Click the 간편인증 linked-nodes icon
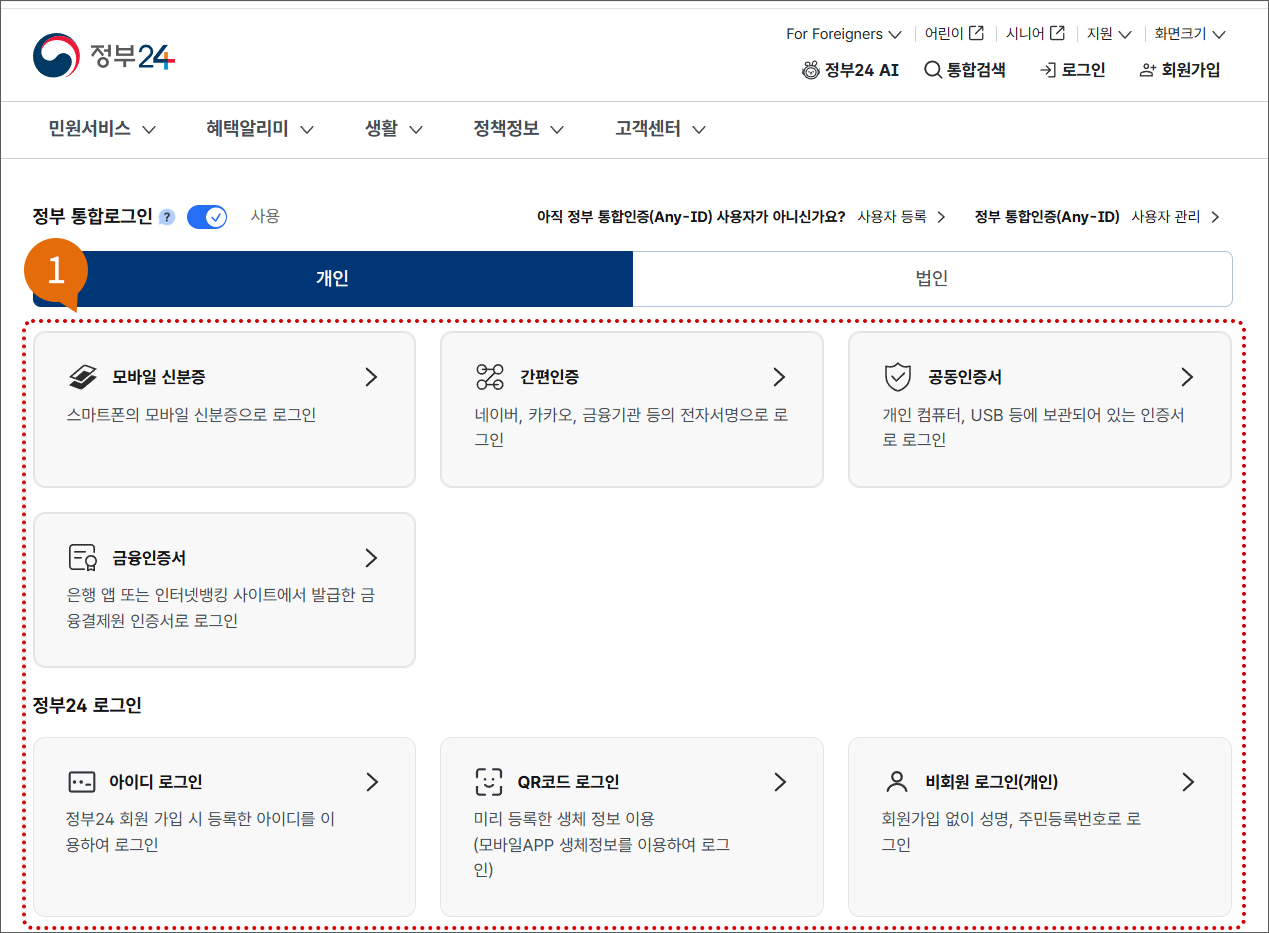The image size is (1269, 933). [490, 377]
